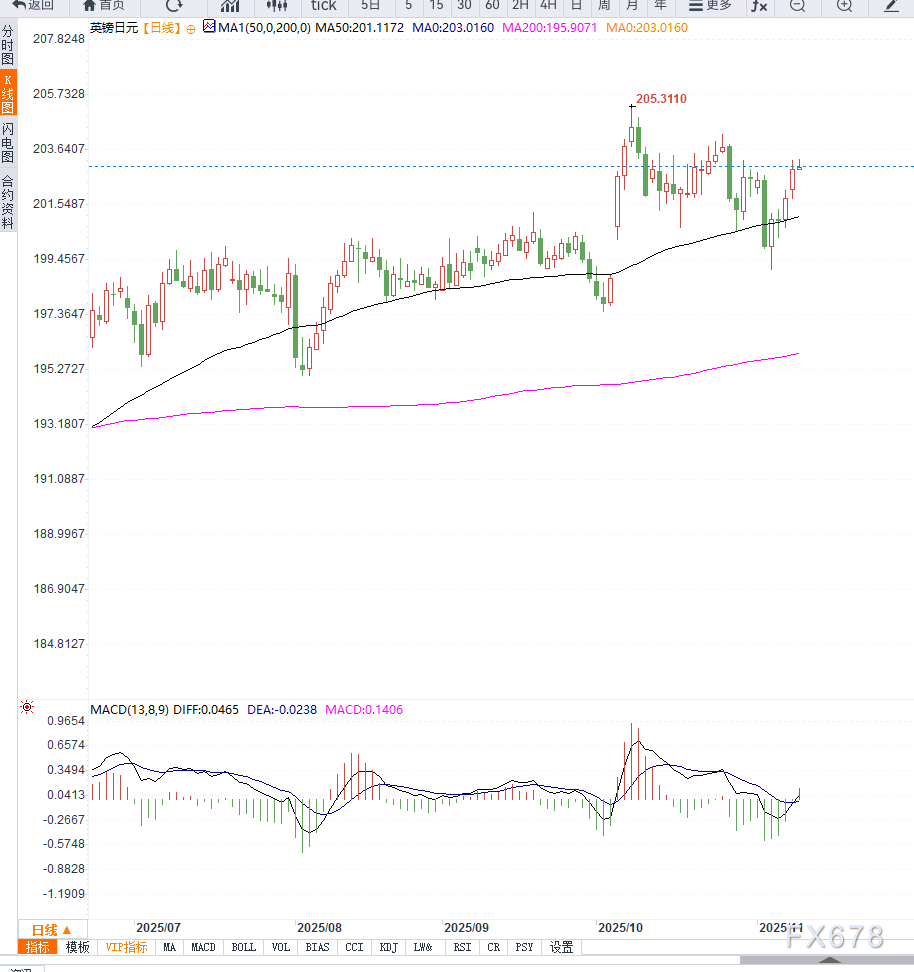Click the zoom in magnifier icon
Screen dimensions: 914x972
pos(845,5)
